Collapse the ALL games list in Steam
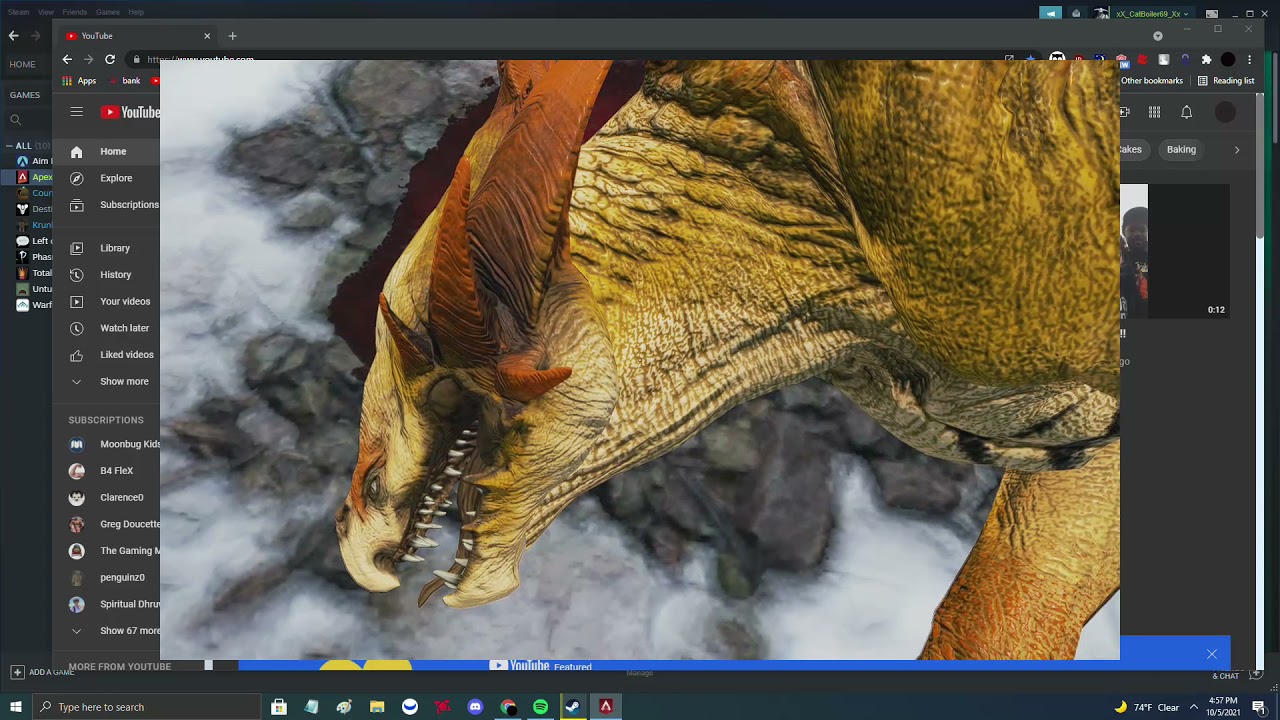The height and width of the screenshot is (720, 1280). click(11, 146)
